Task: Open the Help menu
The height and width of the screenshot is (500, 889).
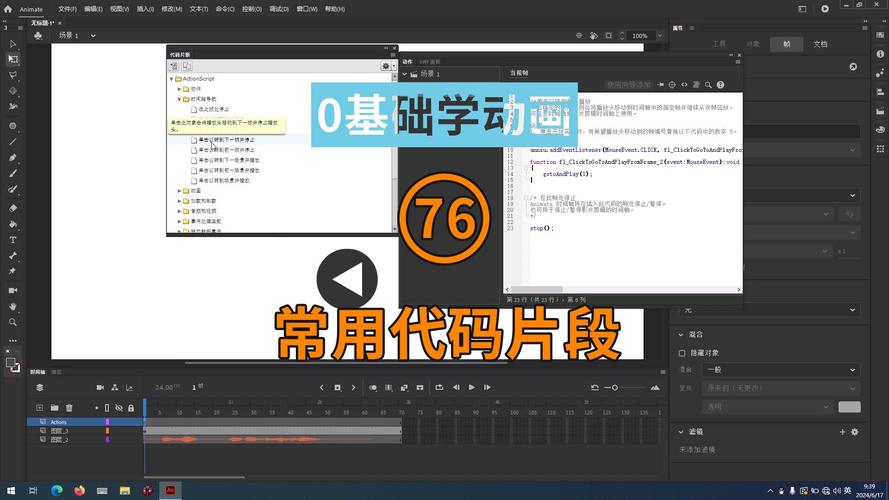Action: click(x=335, y=9)
